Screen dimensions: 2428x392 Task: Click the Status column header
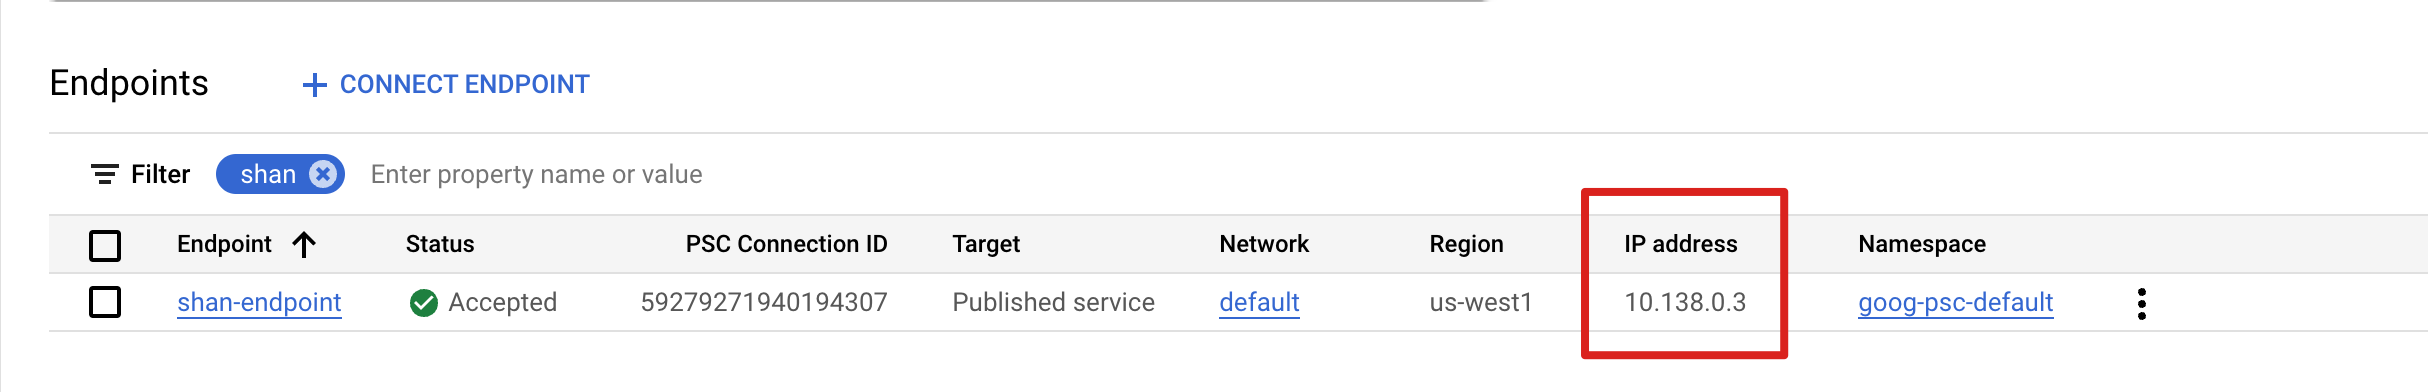(440, 244)
